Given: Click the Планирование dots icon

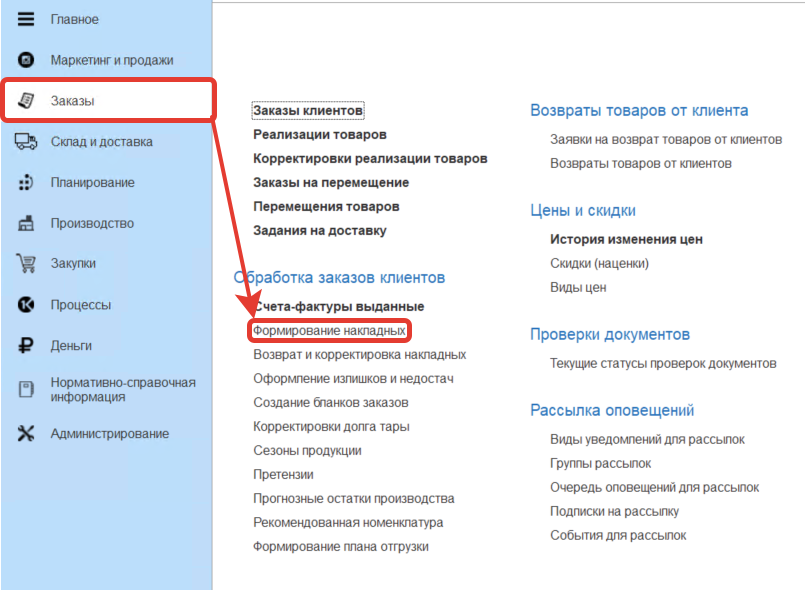Looking at the screenshot, I should [x=26, y=182].
